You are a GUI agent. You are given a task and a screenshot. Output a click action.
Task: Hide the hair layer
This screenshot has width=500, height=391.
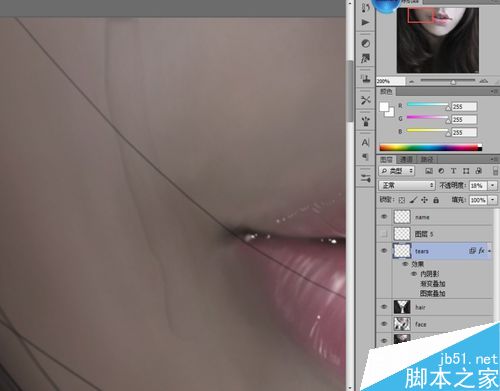tap(384, 307)
